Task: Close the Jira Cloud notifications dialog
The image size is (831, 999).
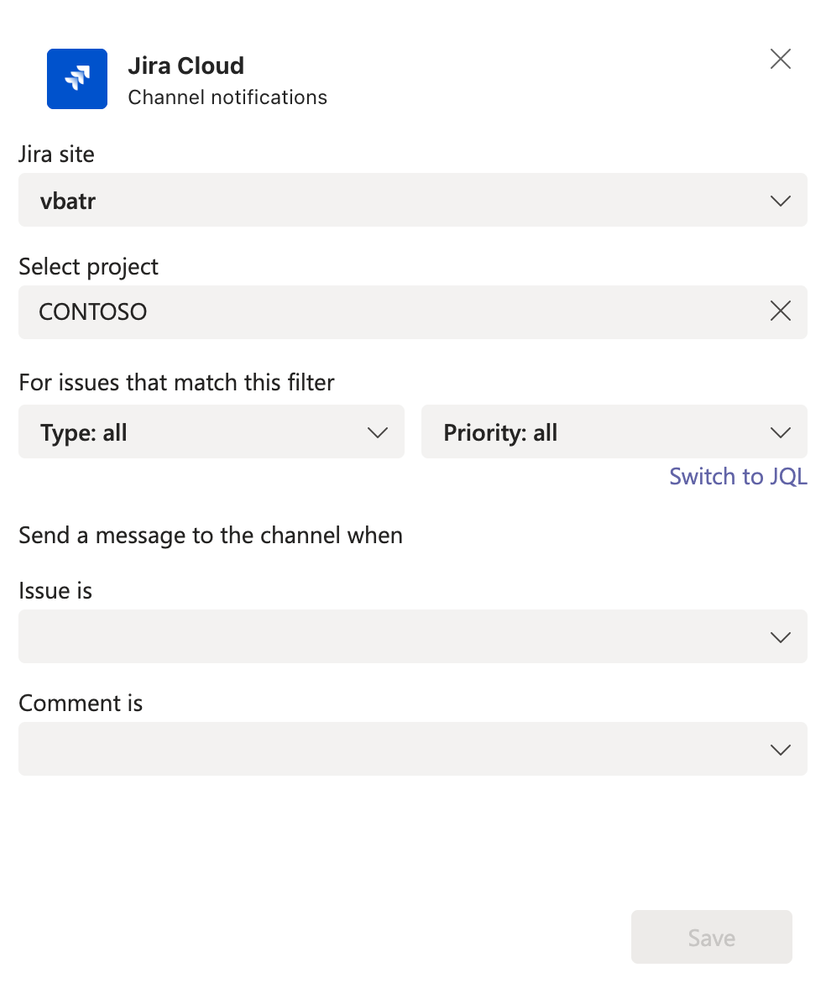Action: (780, 59)
